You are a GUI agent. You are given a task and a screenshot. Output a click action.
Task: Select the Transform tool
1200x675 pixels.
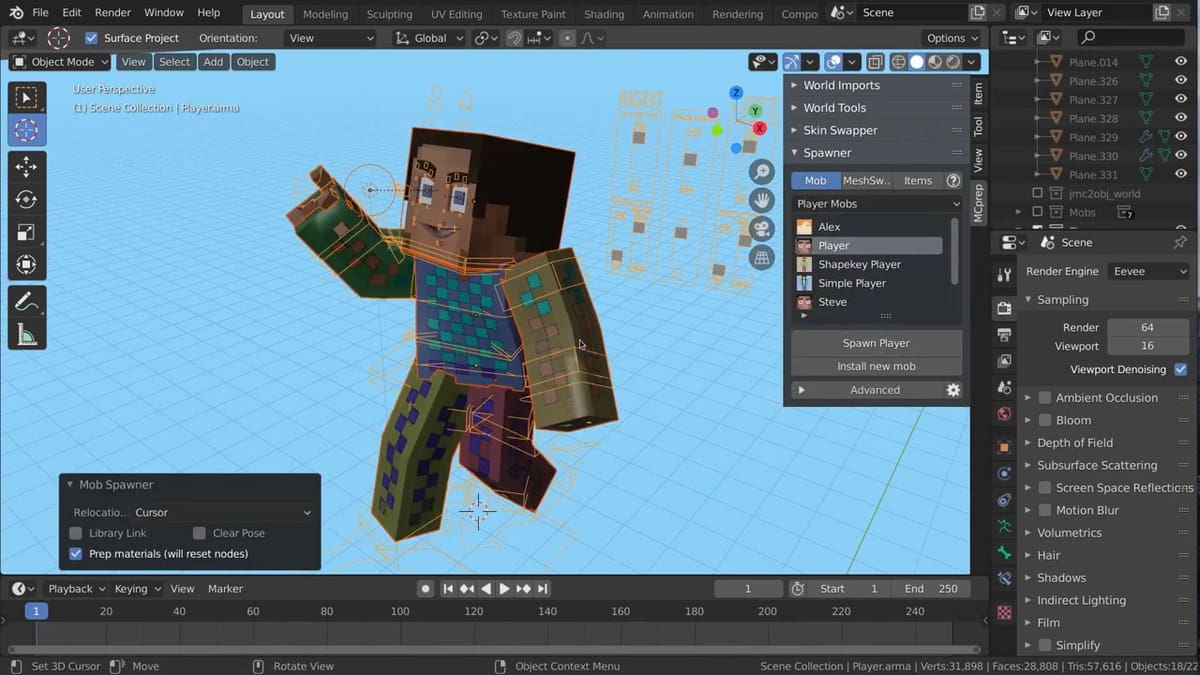26,265
